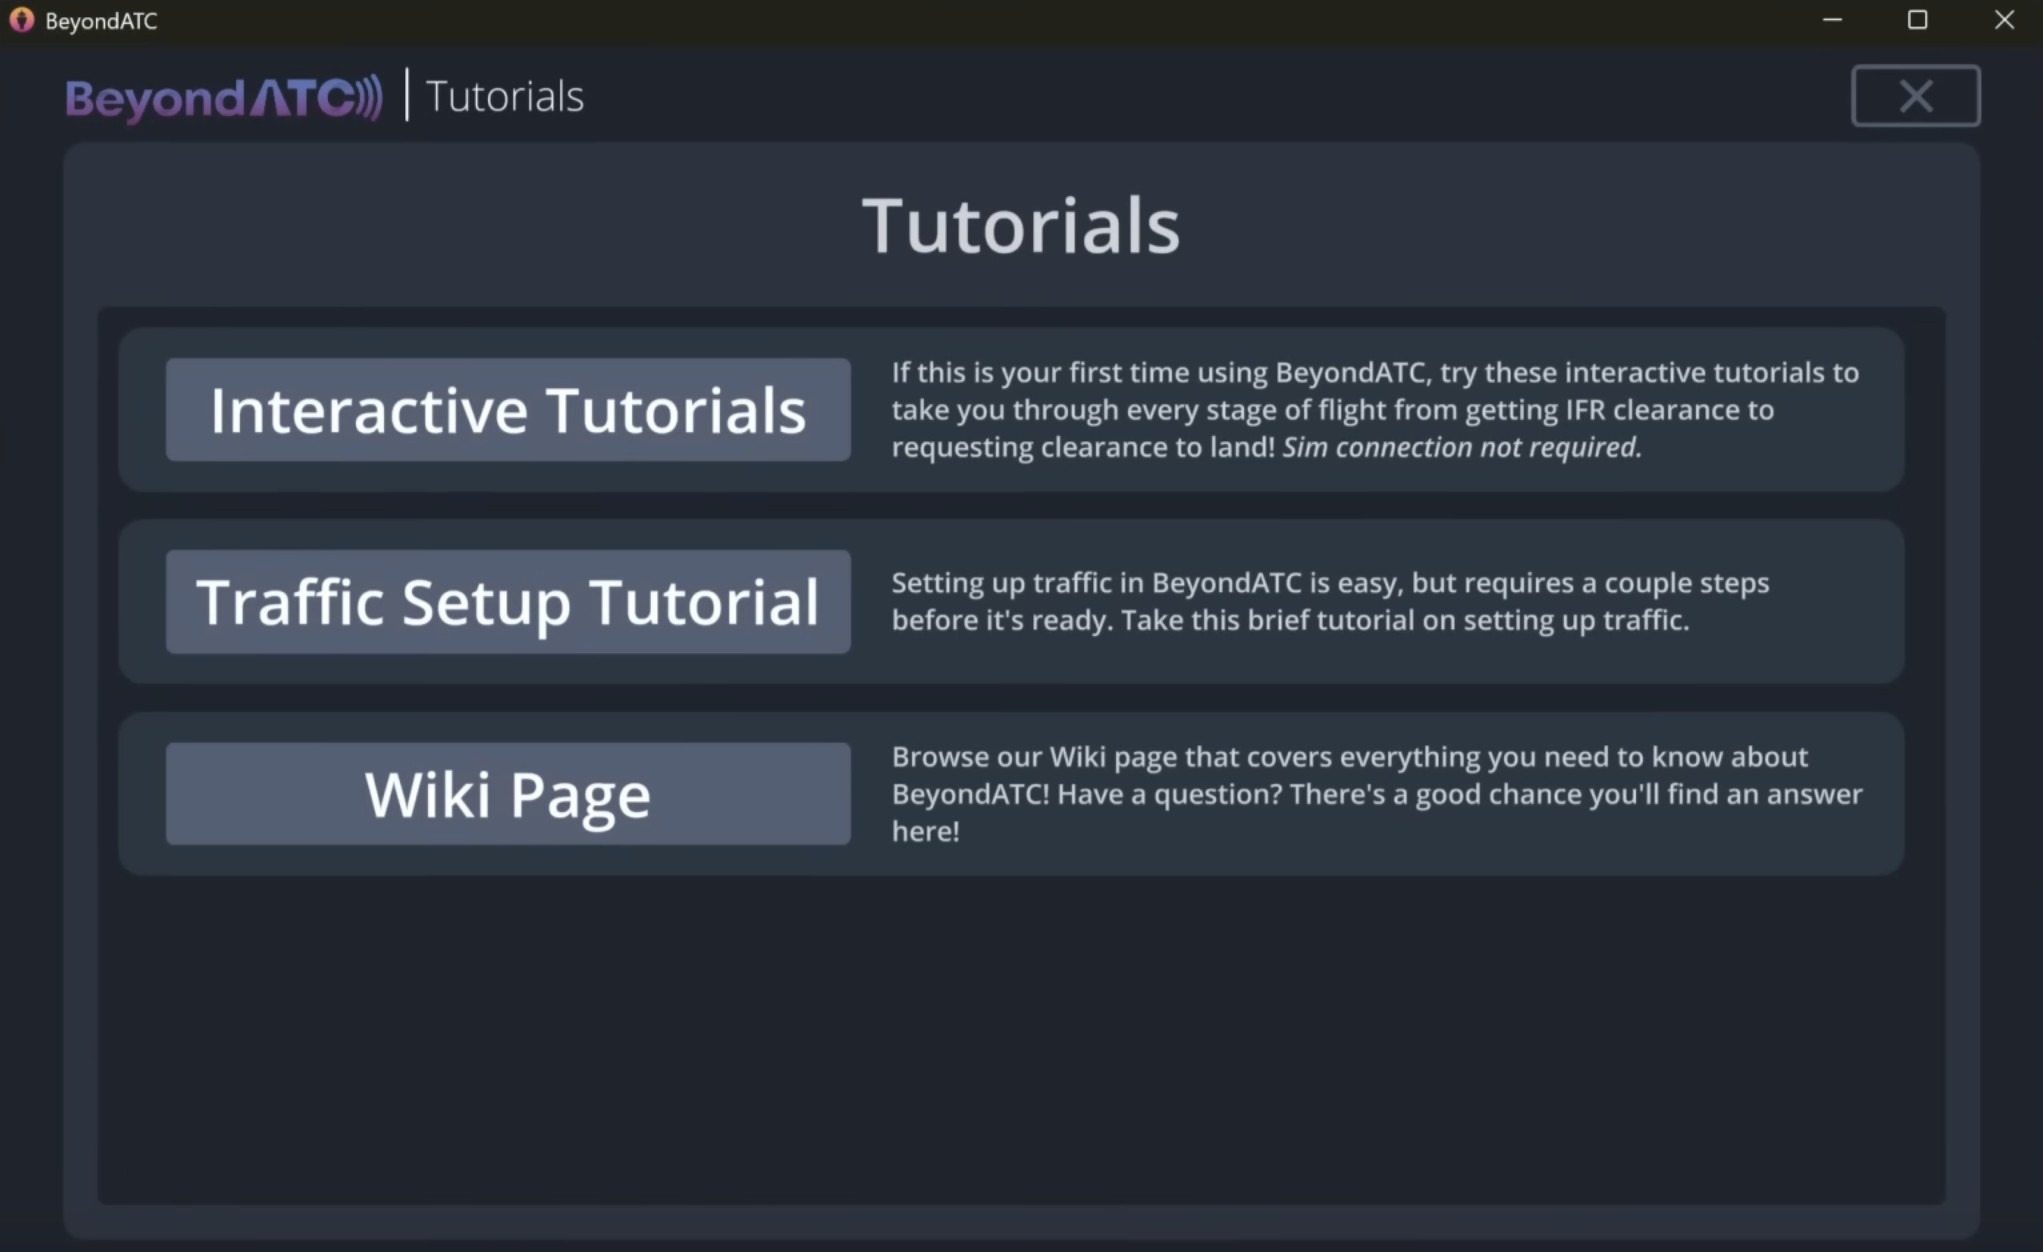The height and width of the screenshot is (1252, 2043).
Task: Click the "BeyondATC" window title text
Action: (101, 21)
